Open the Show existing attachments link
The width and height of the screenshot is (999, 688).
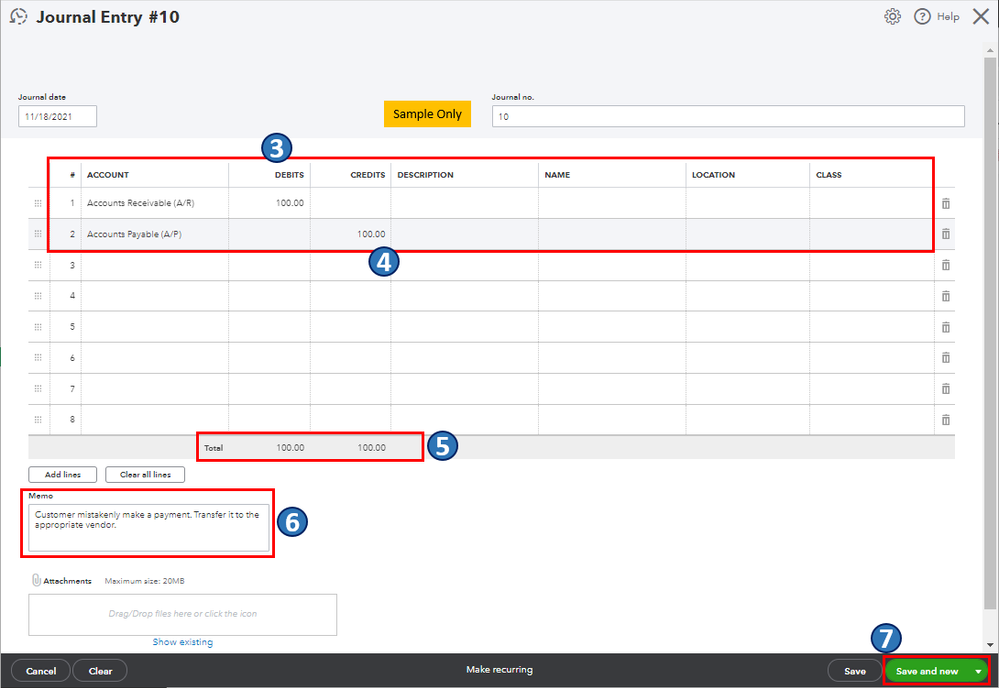(x=183, y=642)
